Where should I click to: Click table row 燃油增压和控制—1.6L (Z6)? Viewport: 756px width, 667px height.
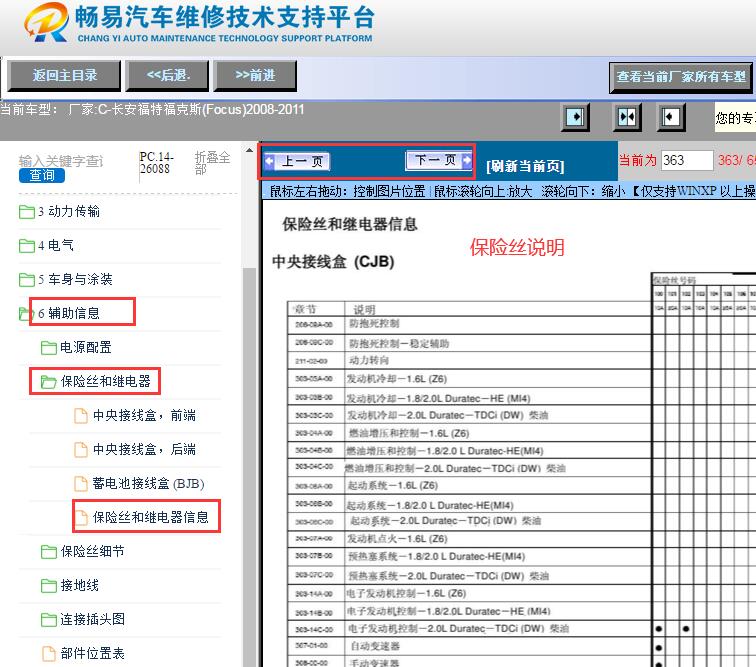pos(469,433)
